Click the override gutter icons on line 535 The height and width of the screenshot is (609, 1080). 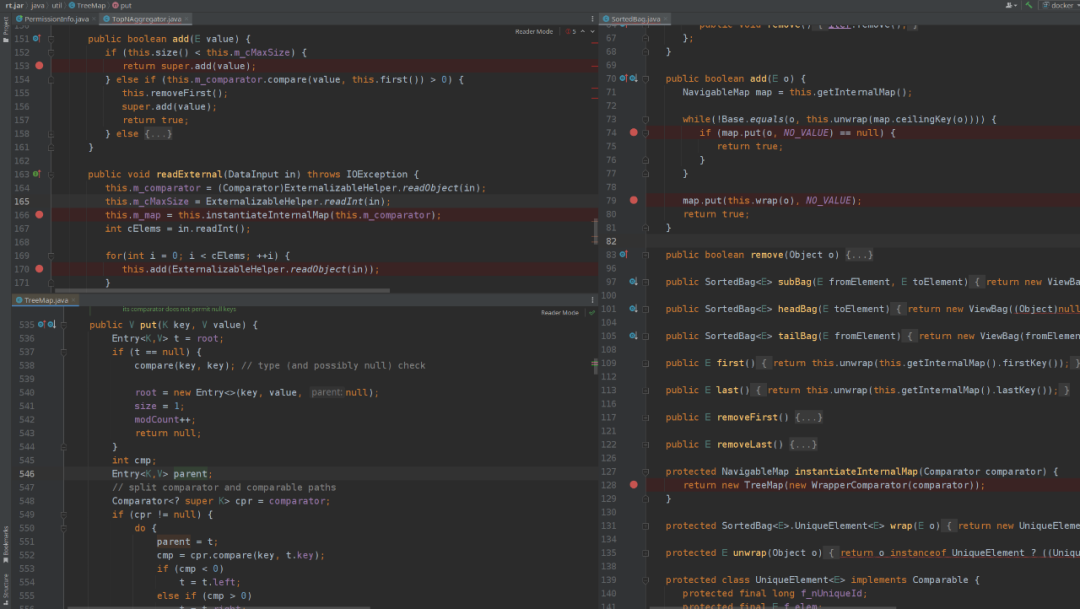coord(46,324)
